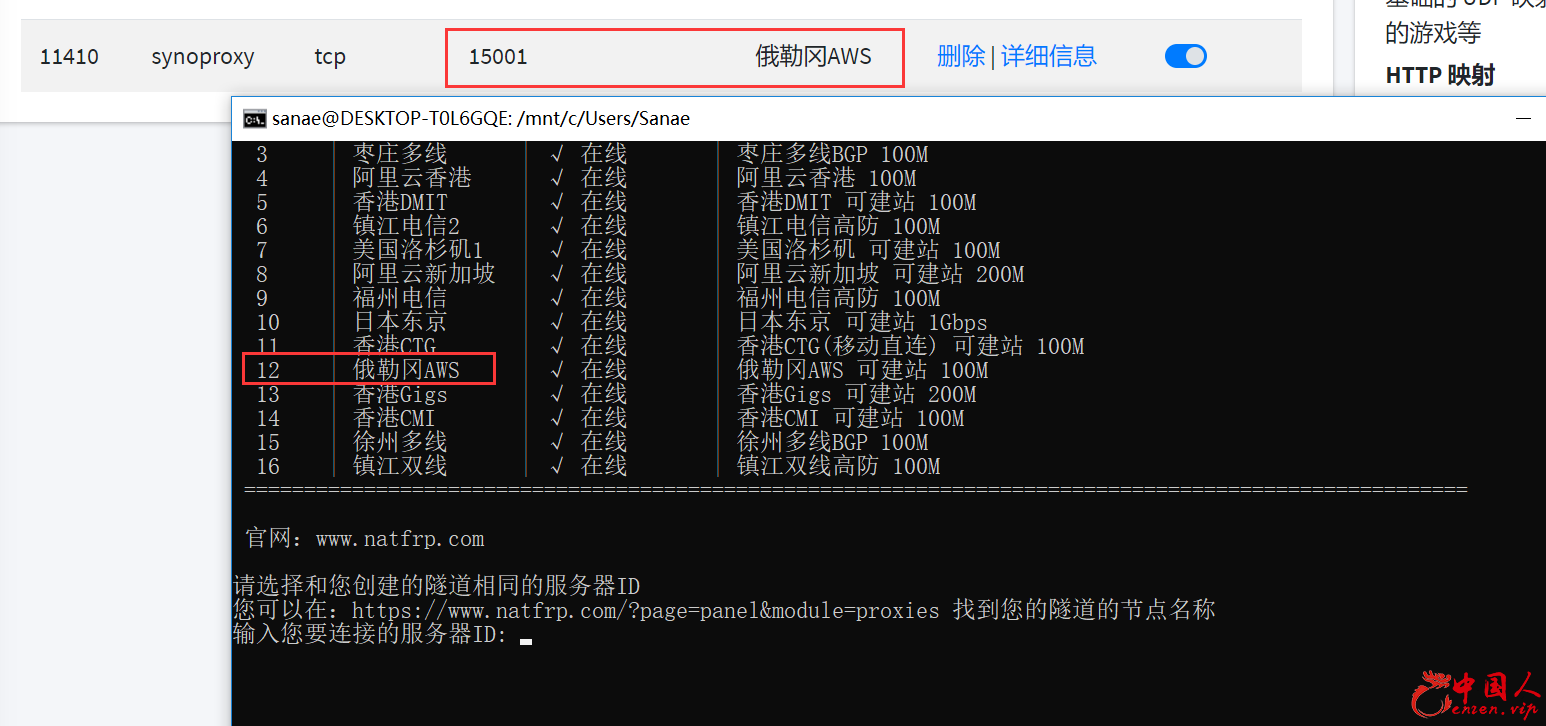Click the terminal window icon in title bar
Viewport: 1546px width, 726px height.
(x=254, y=119)
